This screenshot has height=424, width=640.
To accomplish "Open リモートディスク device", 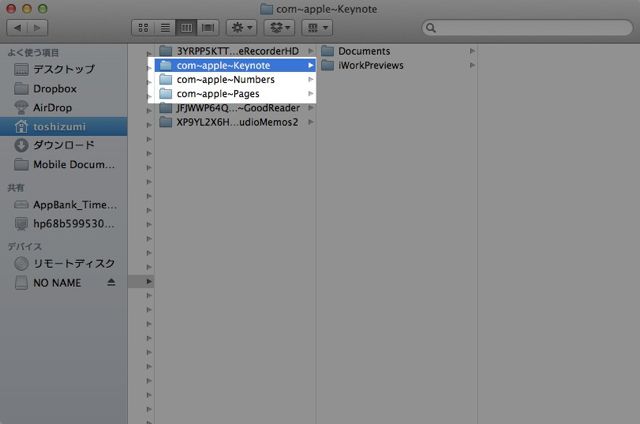I will pos(64,264).
